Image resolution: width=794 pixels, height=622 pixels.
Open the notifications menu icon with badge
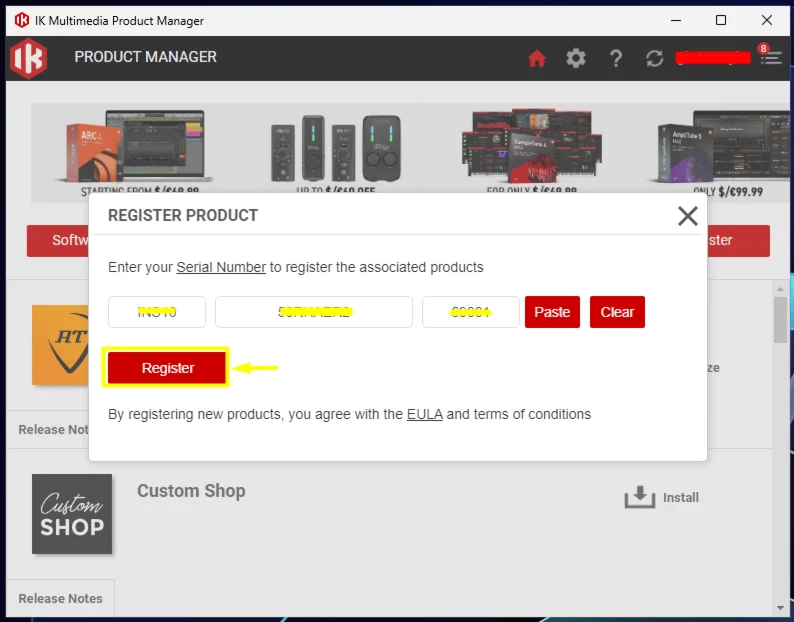click(x=770, y=57)
